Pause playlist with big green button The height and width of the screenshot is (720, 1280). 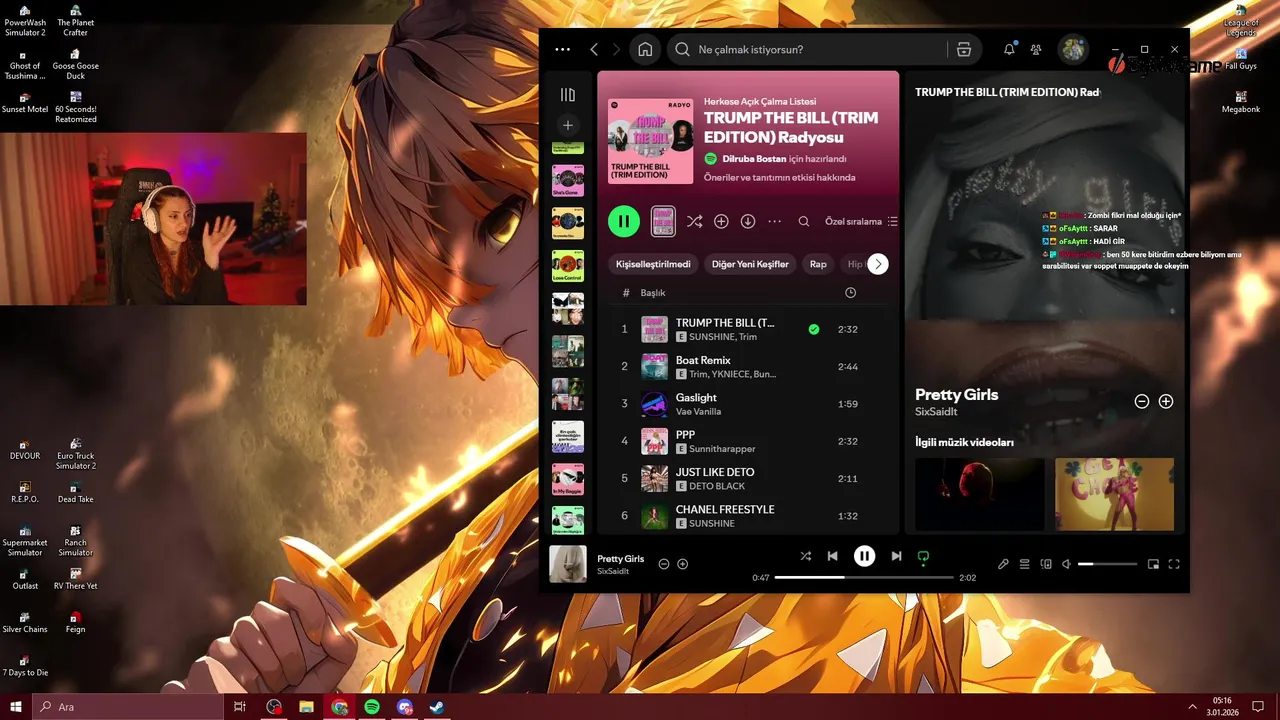[624, 221]
